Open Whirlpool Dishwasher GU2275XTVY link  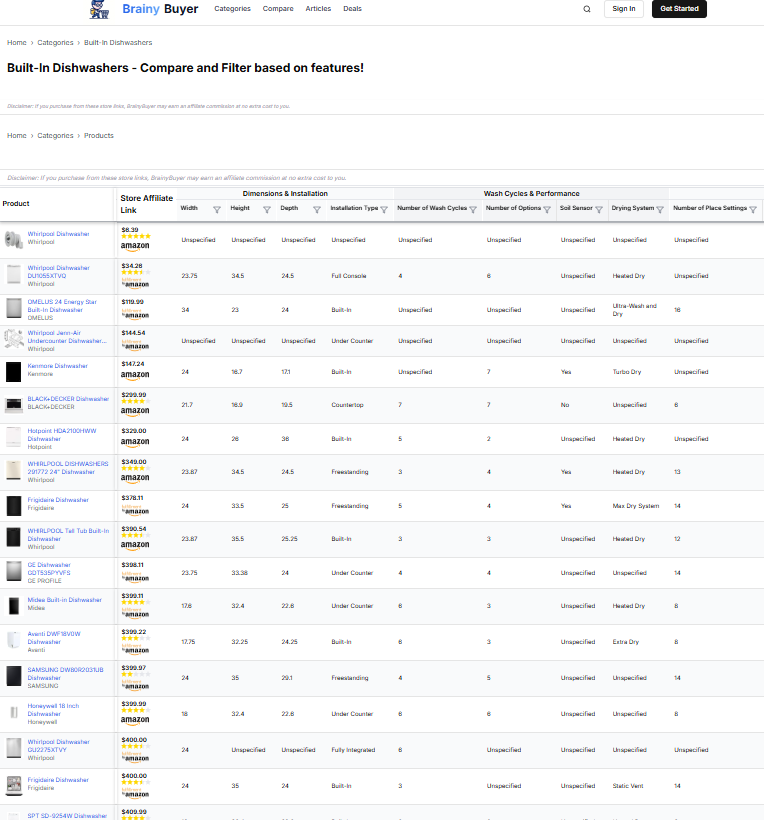click(x=59, y=746)
